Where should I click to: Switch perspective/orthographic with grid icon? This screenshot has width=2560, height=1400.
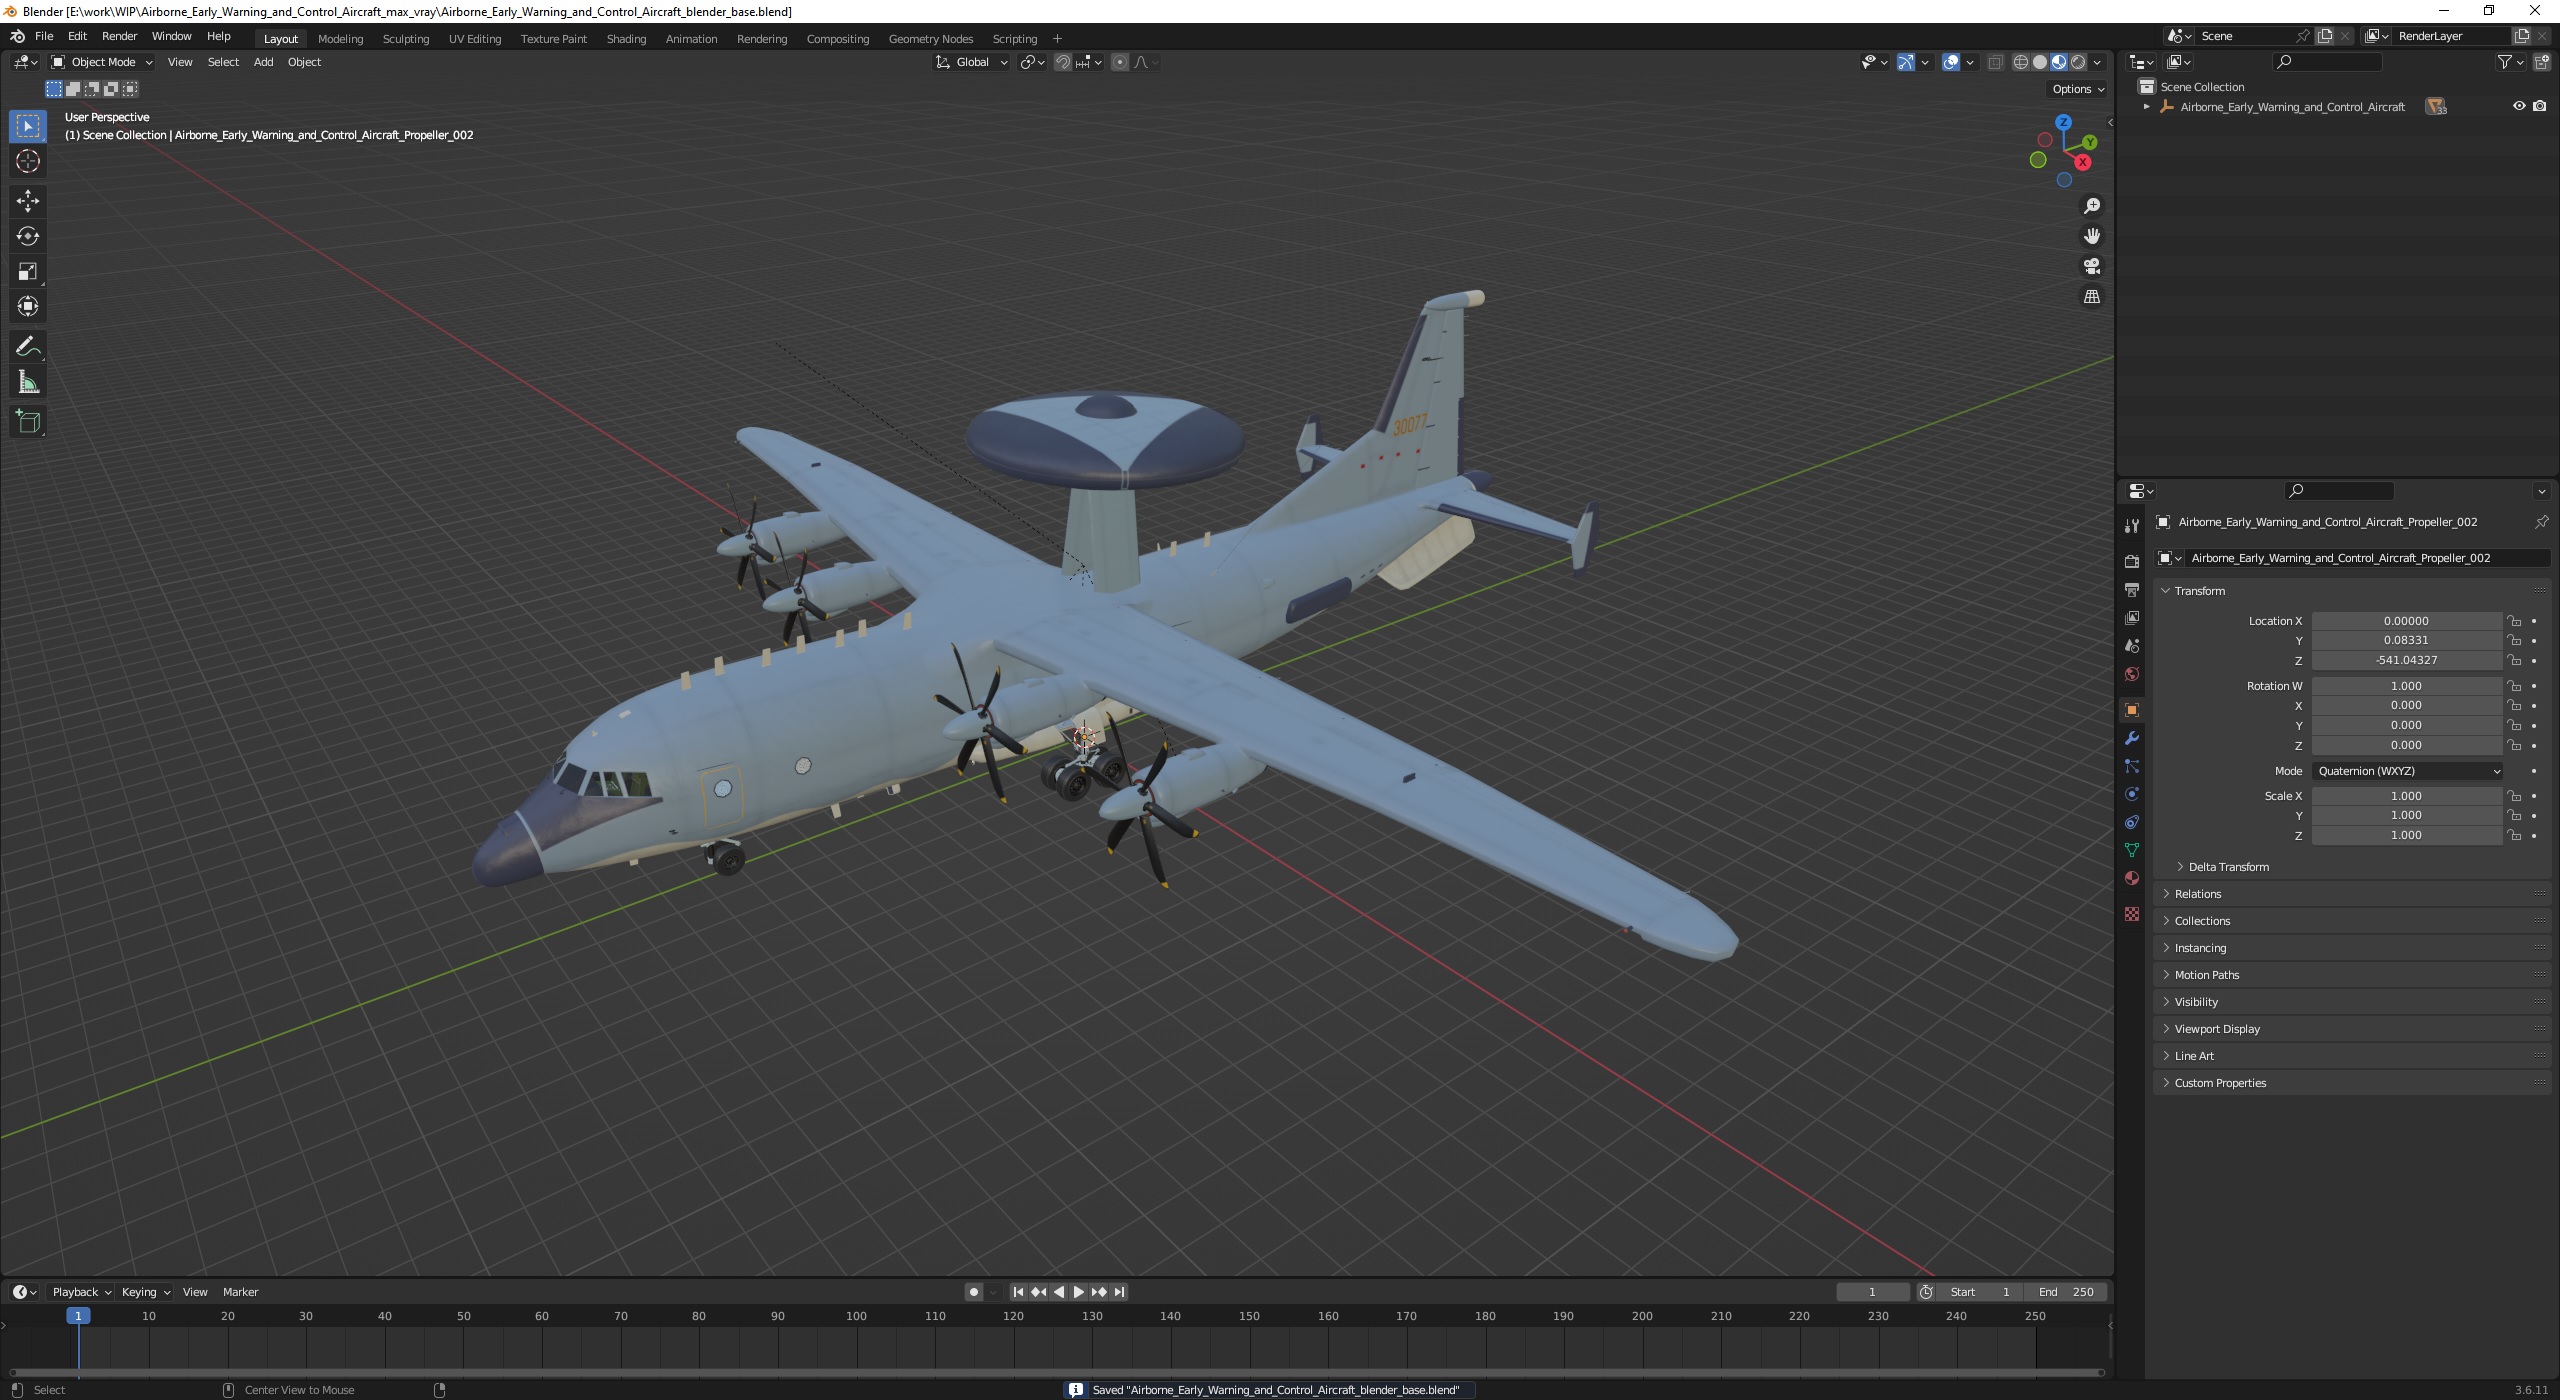point(2091,296)
